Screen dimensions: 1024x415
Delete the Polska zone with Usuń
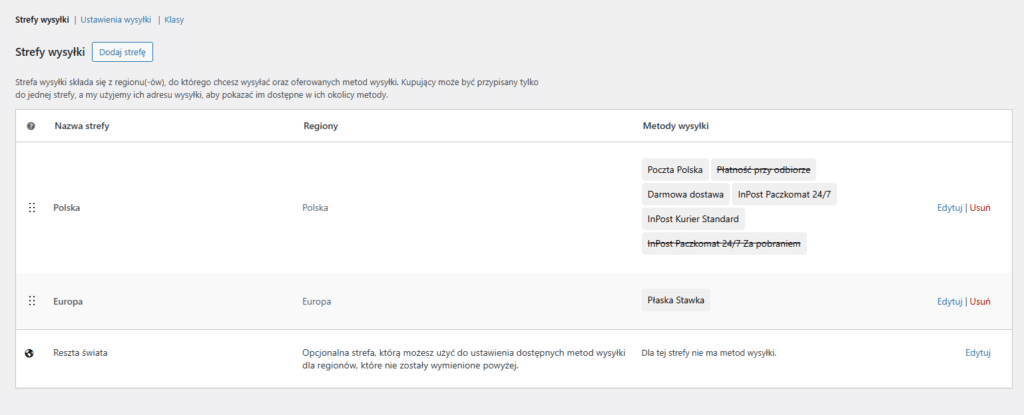(980, 208)
